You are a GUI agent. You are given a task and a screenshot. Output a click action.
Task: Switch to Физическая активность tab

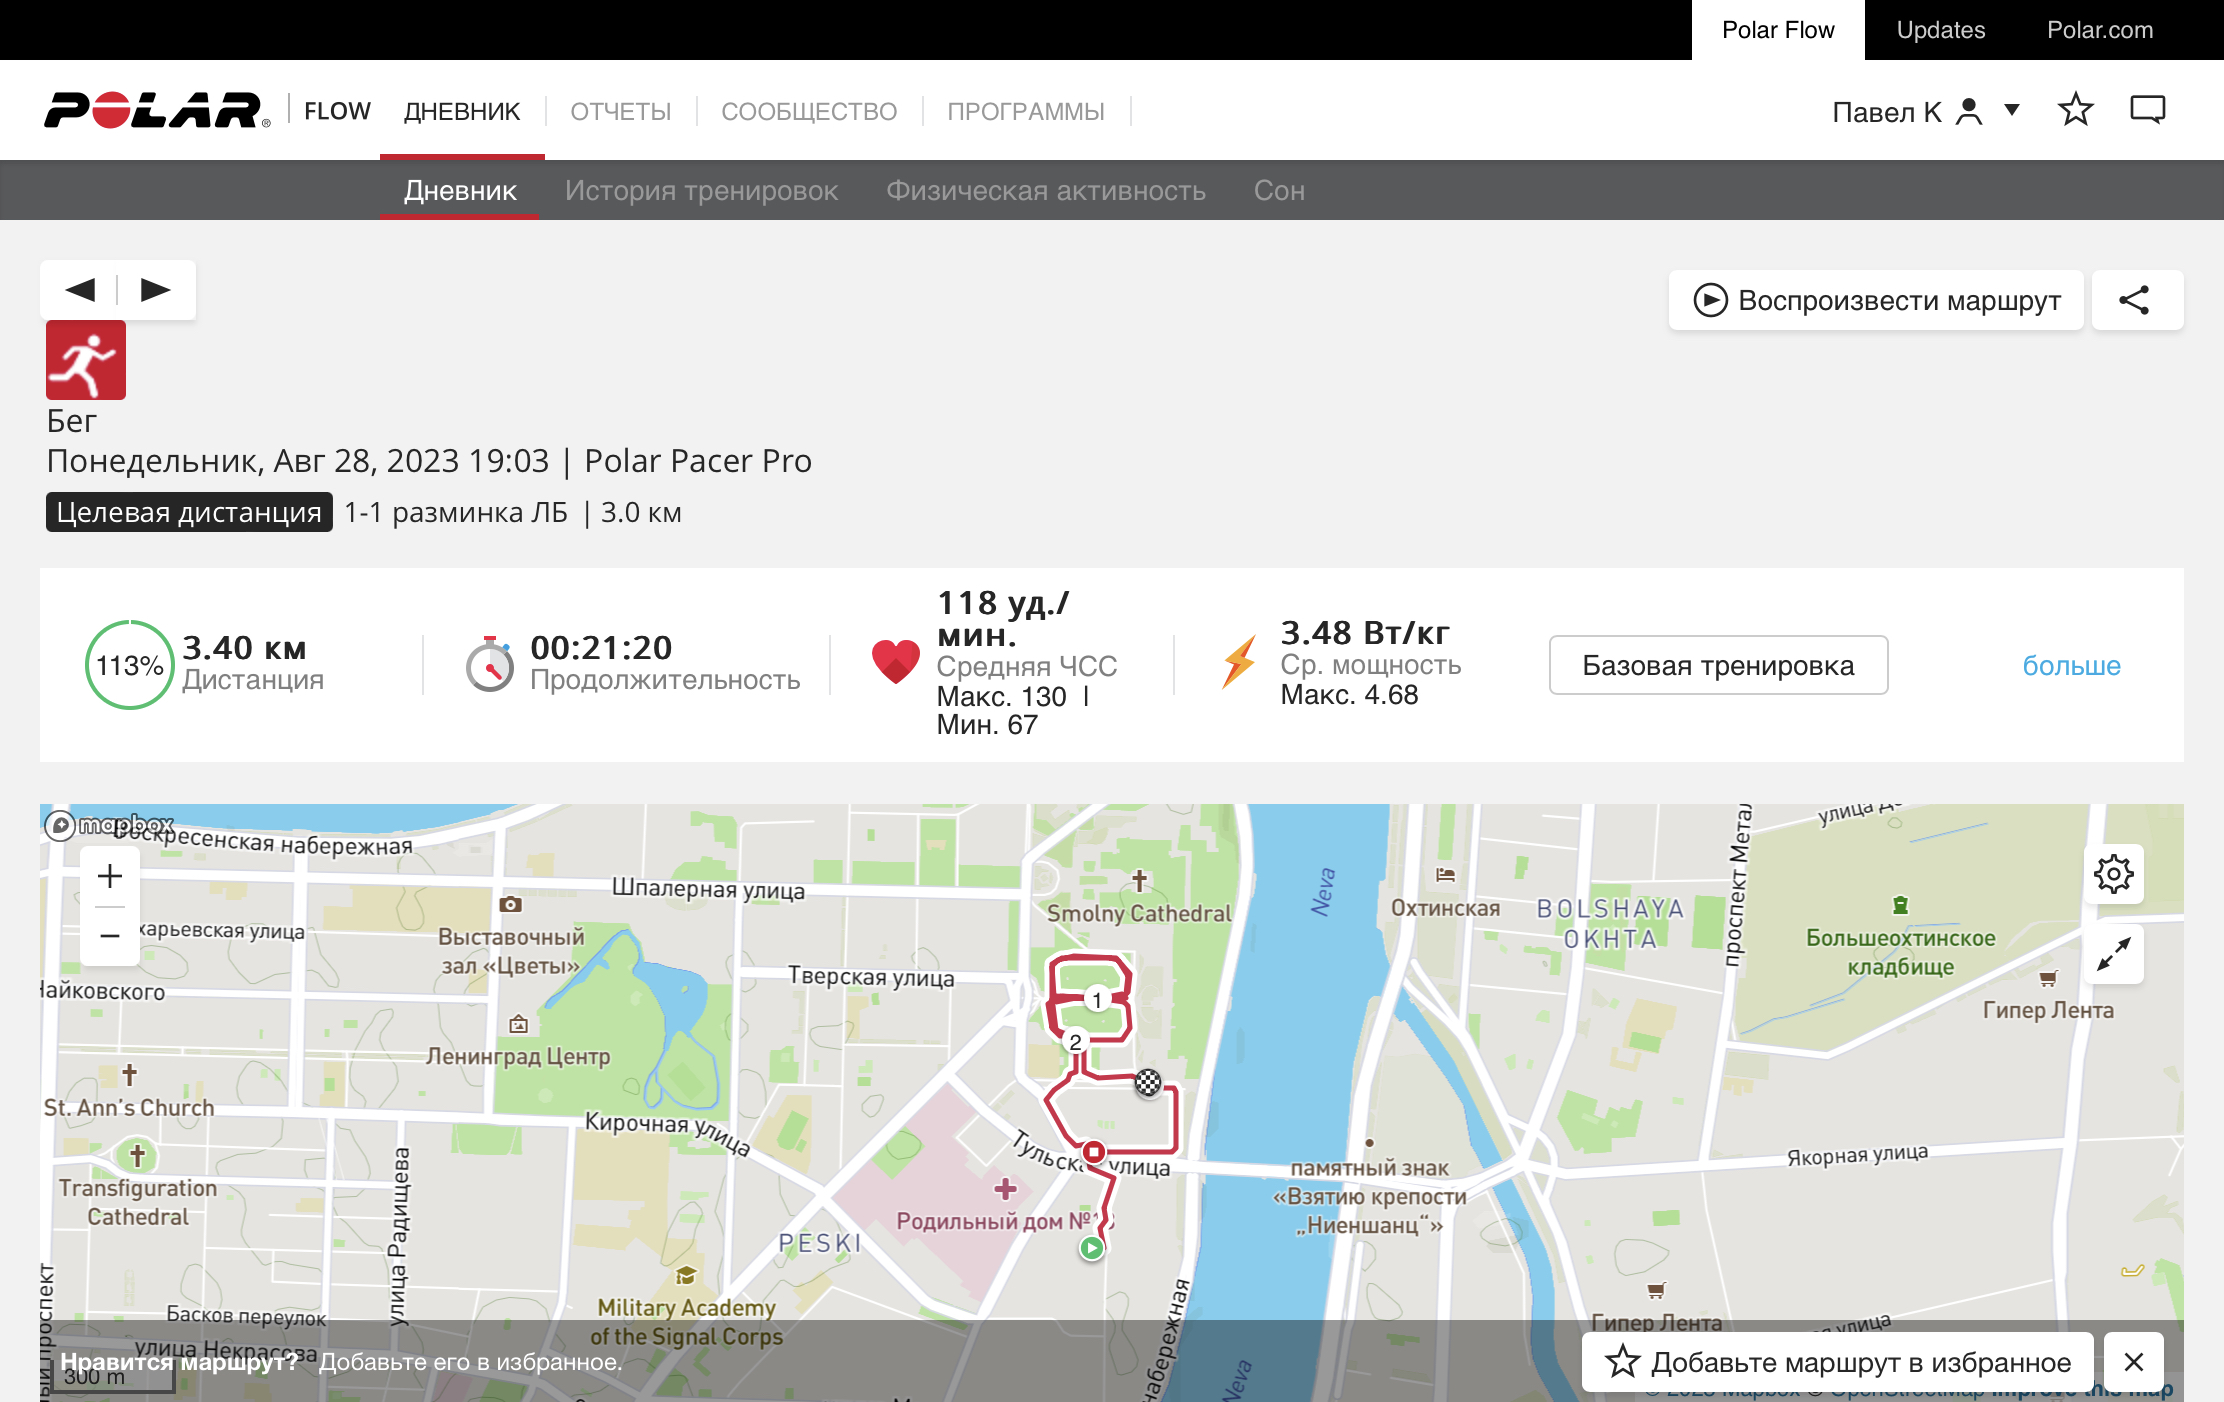click(x=1046, y=190)
